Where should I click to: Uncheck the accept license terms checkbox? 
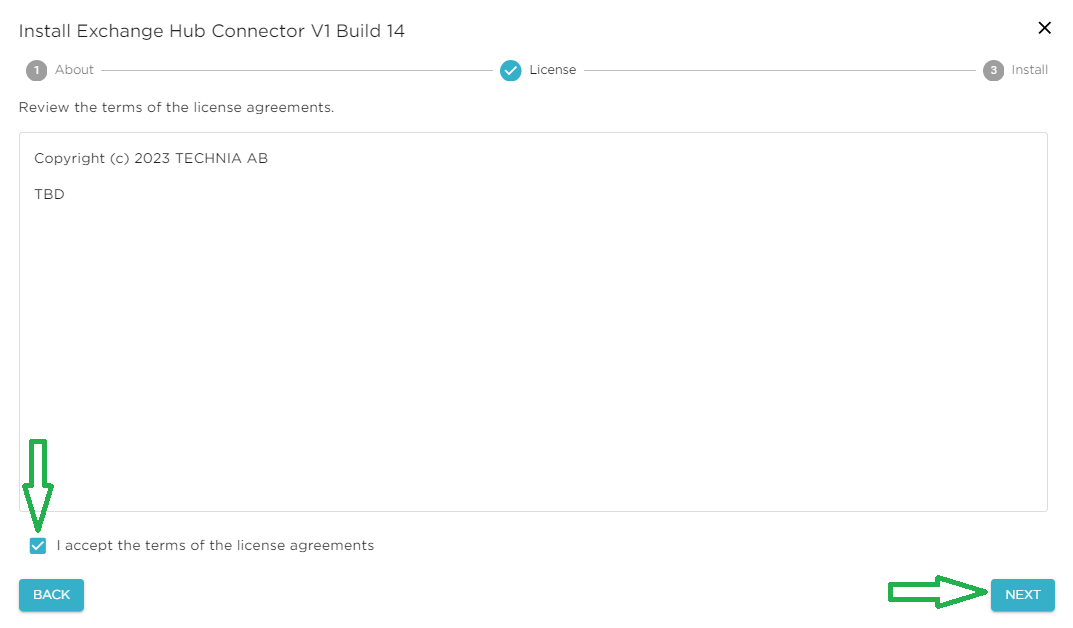(x=38, y=546)
